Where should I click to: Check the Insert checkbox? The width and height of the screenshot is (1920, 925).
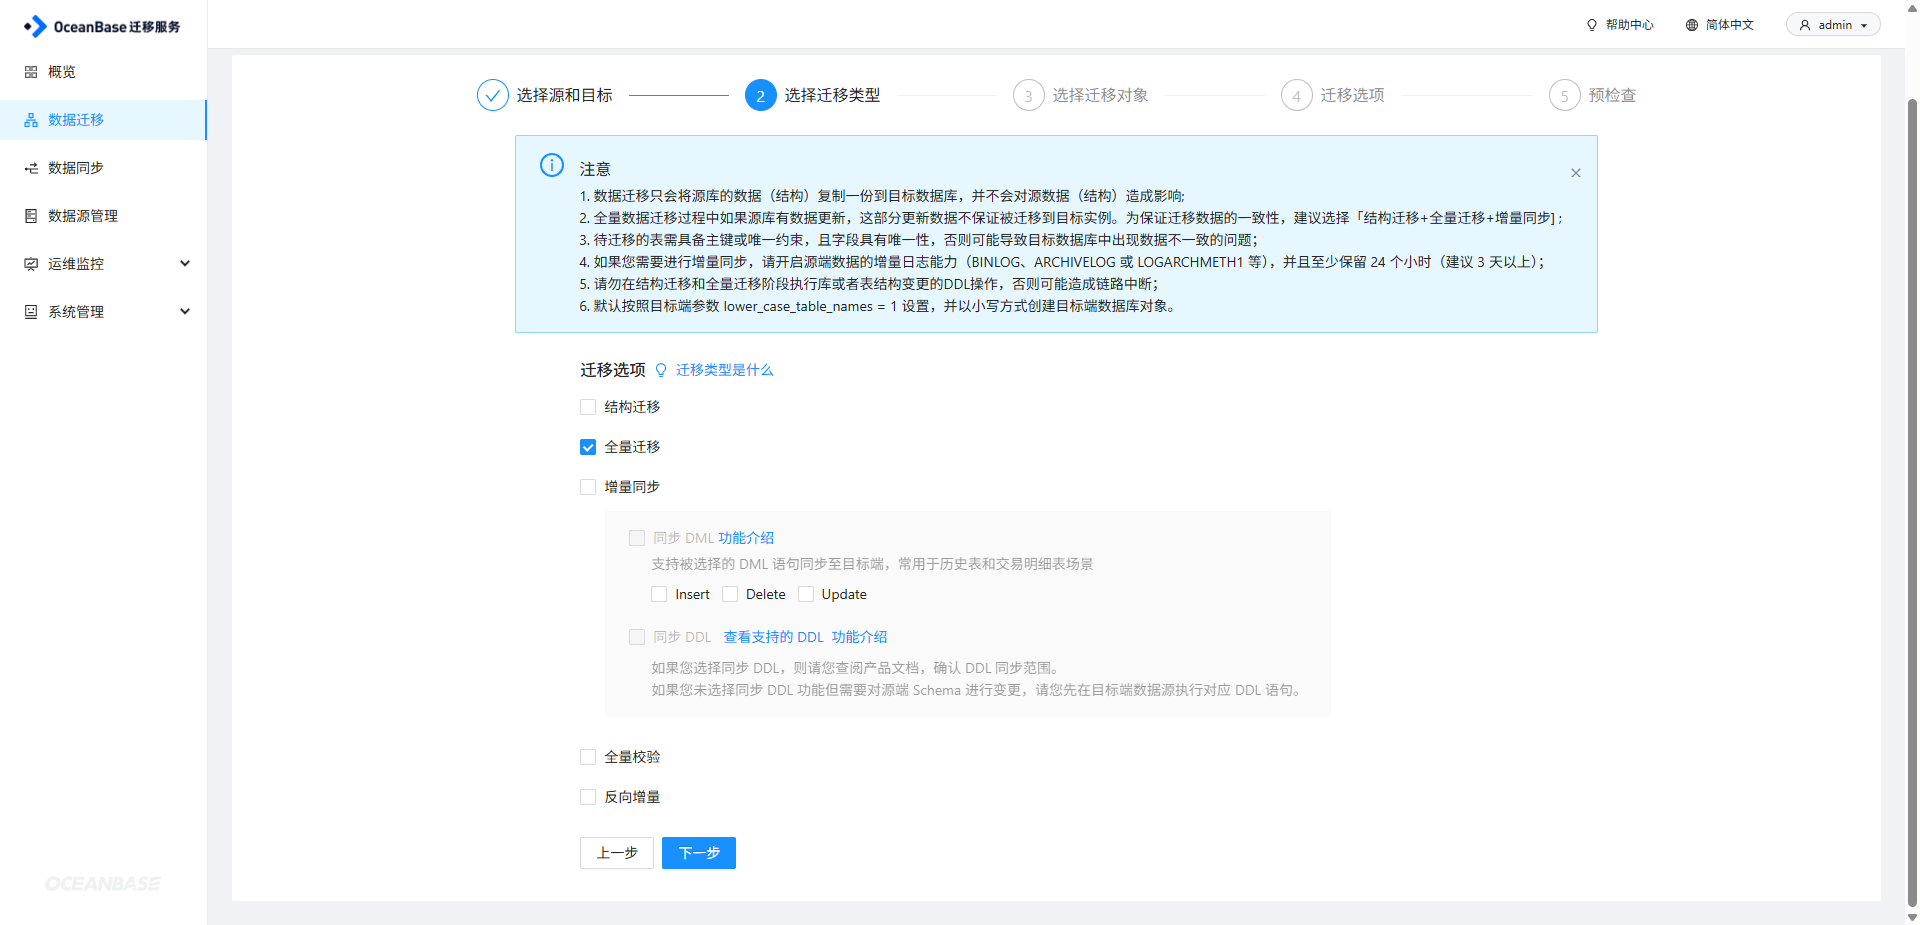(659, 594)
